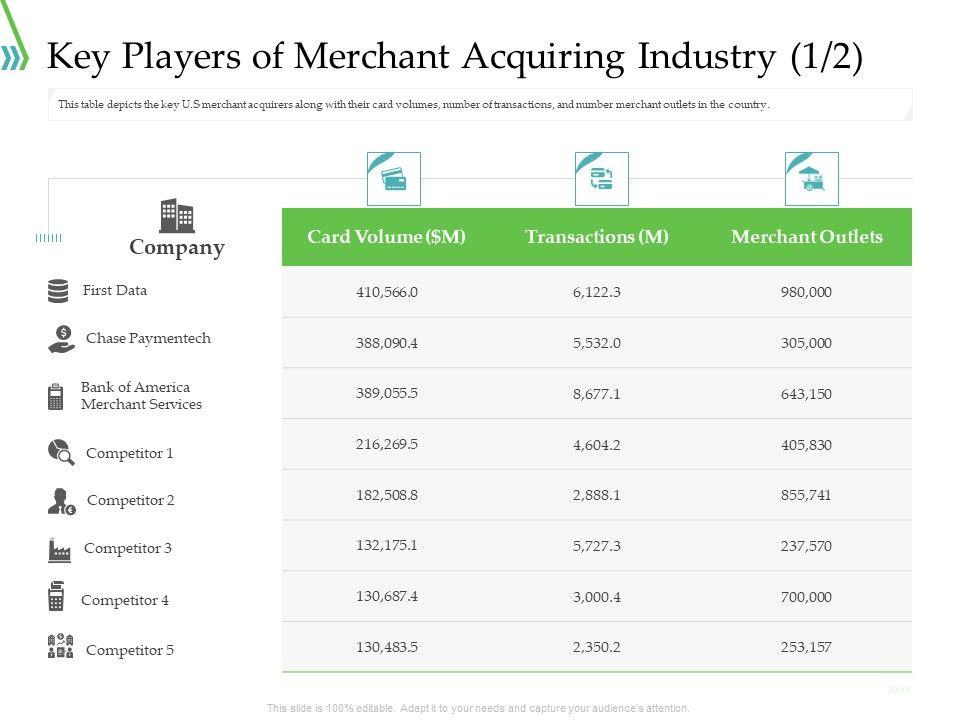
Task: Click the table description text box
Action: click(x=480, y=104)
